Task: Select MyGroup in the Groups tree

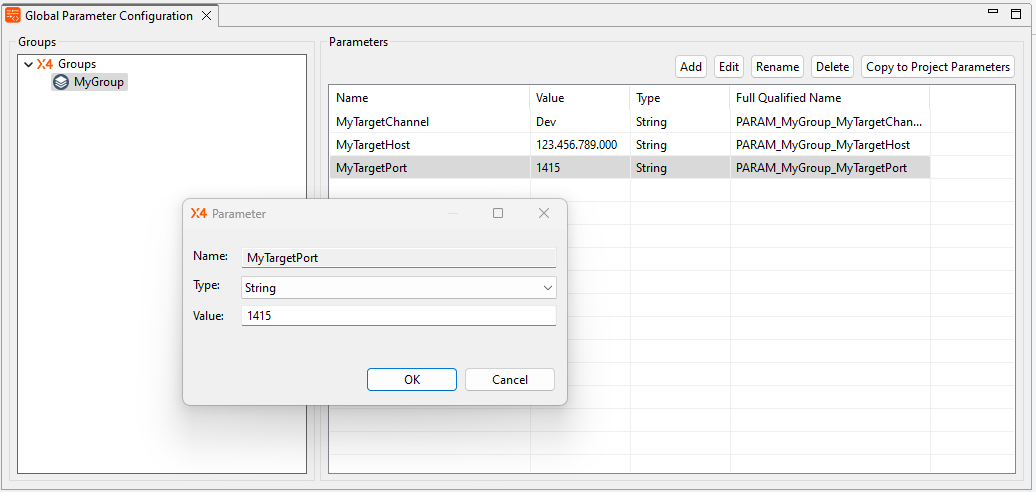Action: pyautogui.click(x=98, y=82)
